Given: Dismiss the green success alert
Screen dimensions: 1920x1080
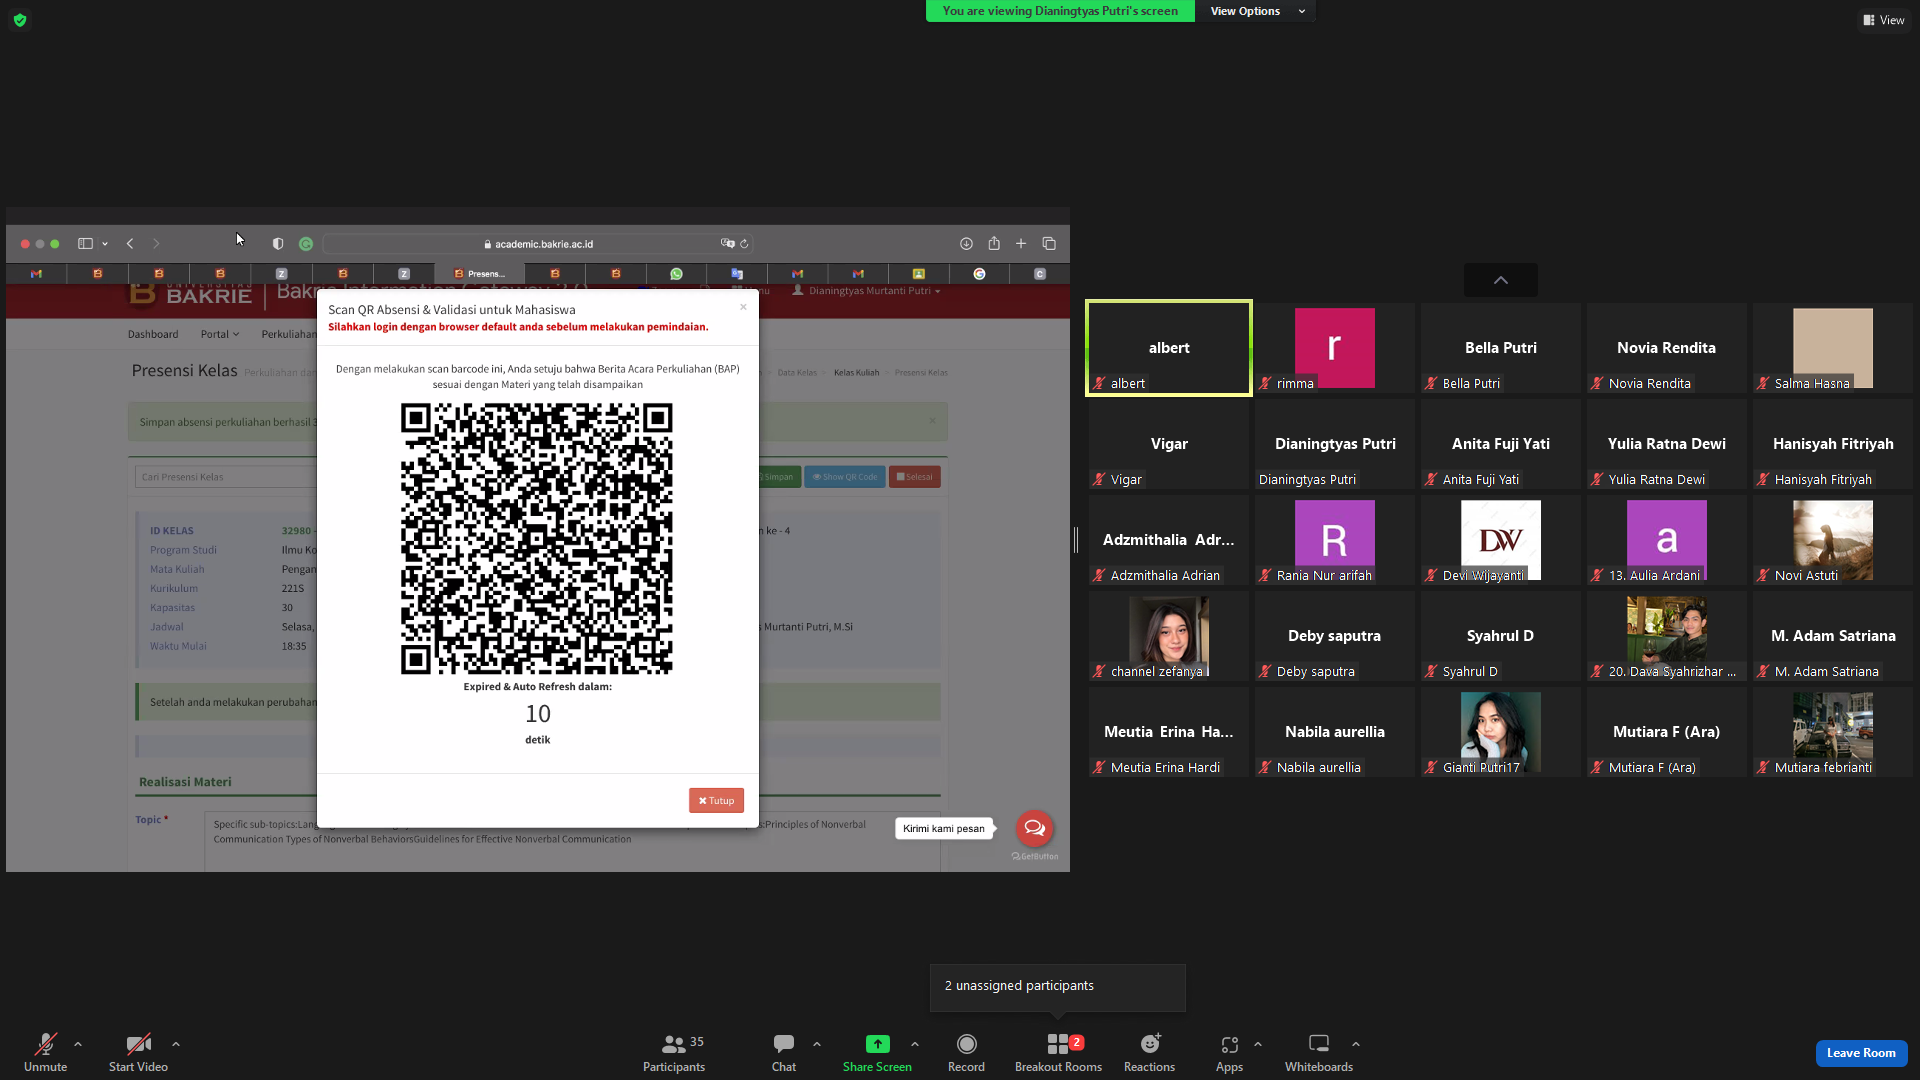Looking at the screenshot, I should 932,421.
